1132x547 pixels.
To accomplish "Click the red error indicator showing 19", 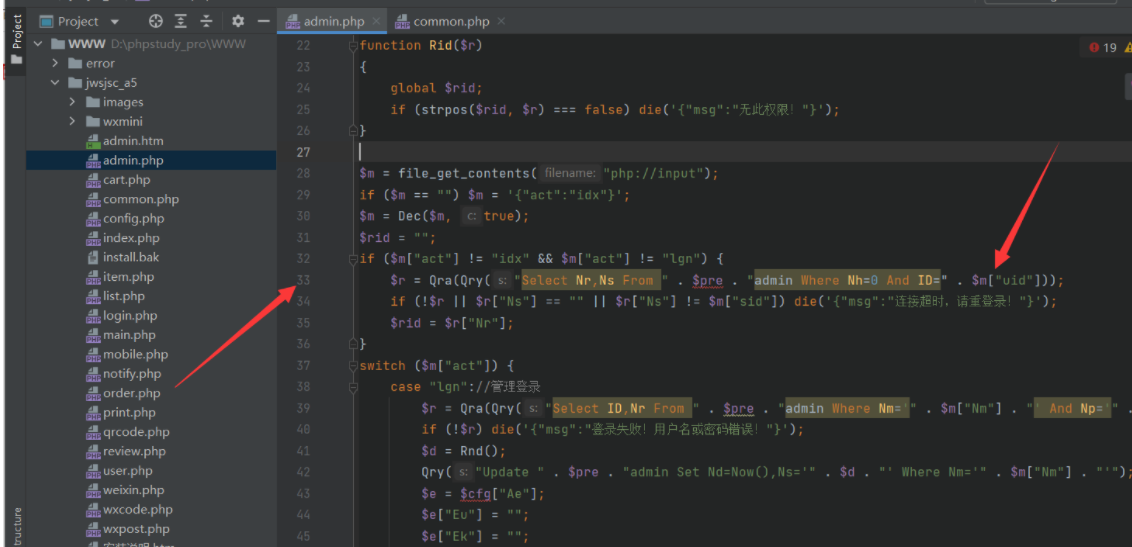I will [x=1102, y=48].
